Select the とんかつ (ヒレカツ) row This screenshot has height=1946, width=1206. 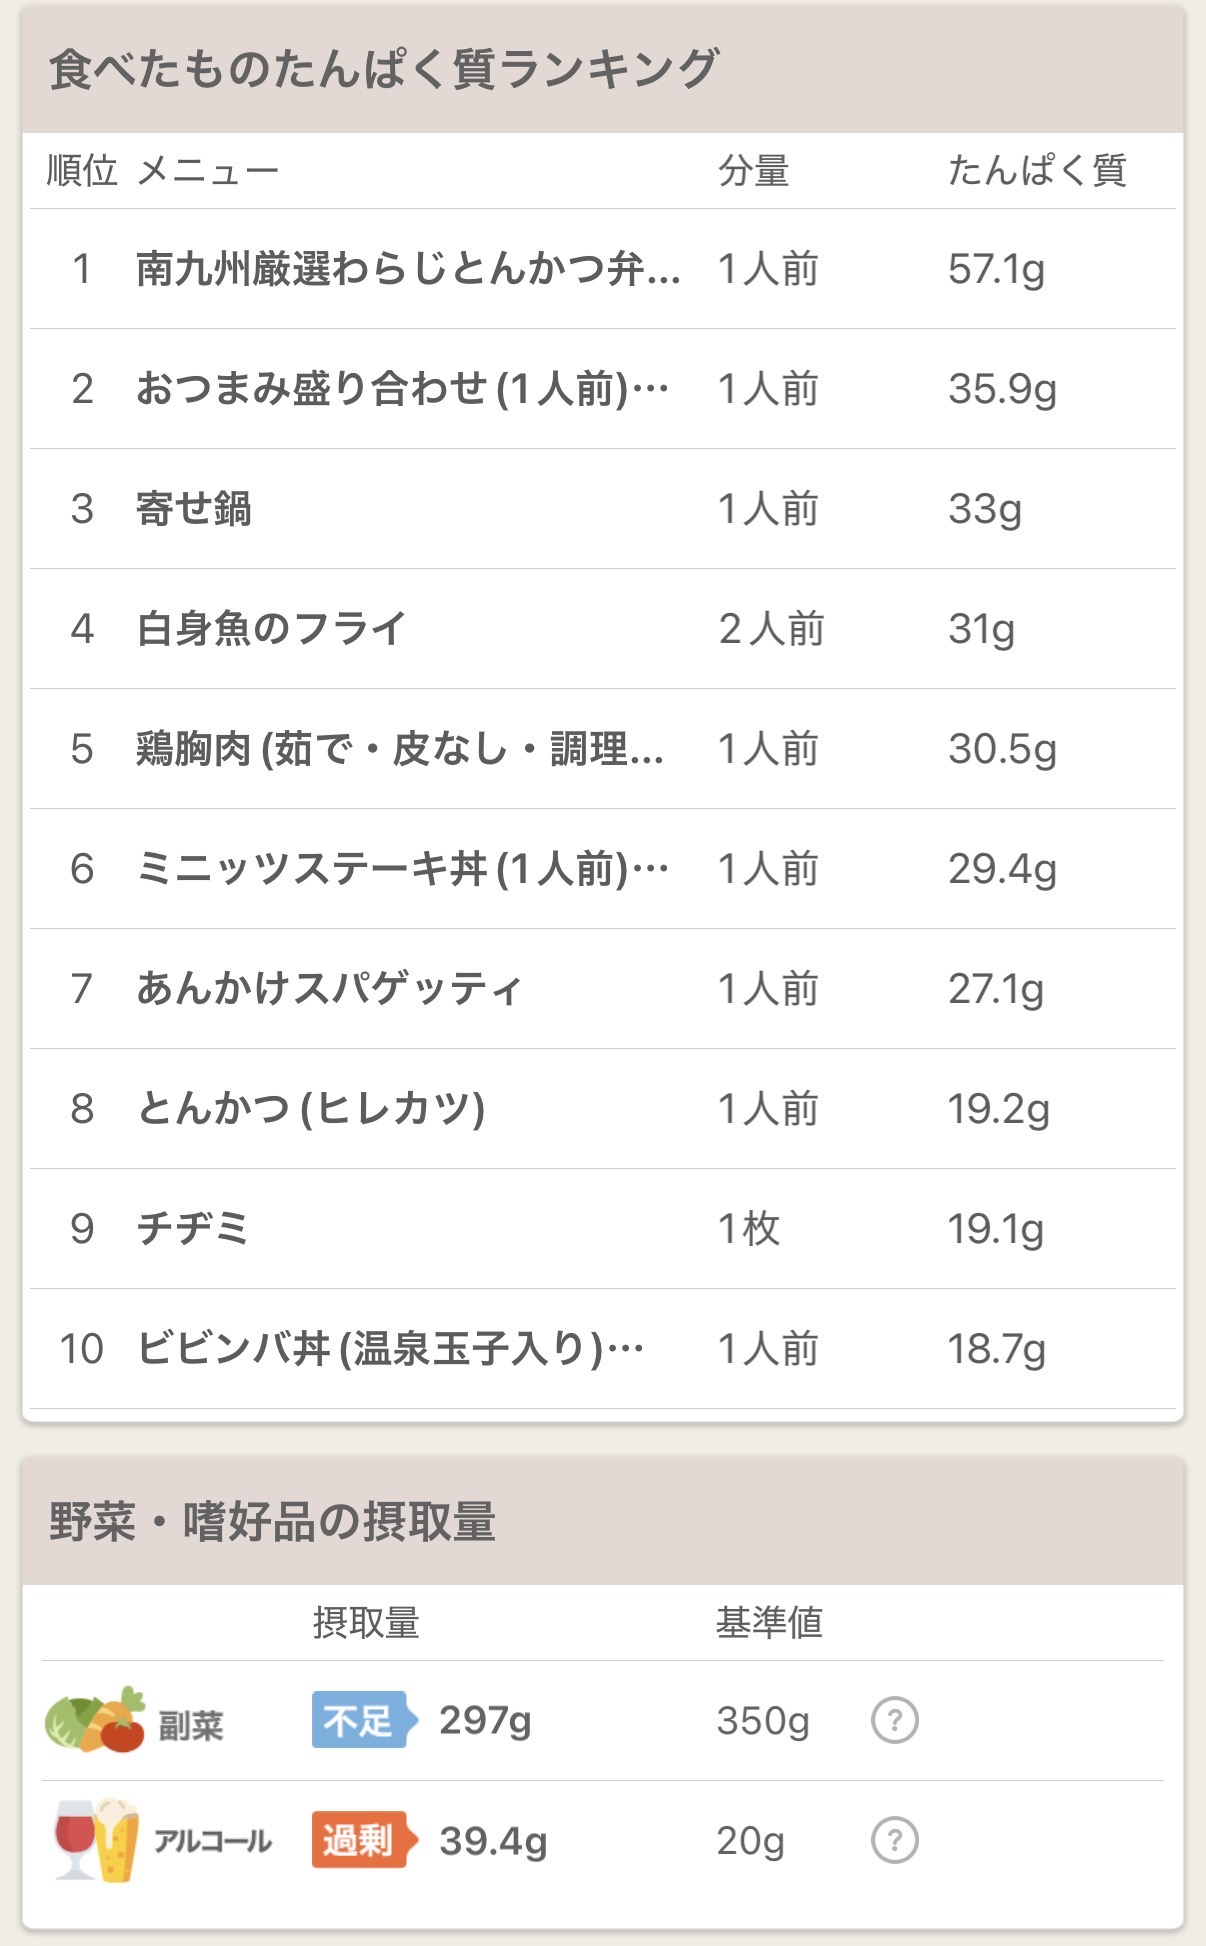tap(311, 1109)
